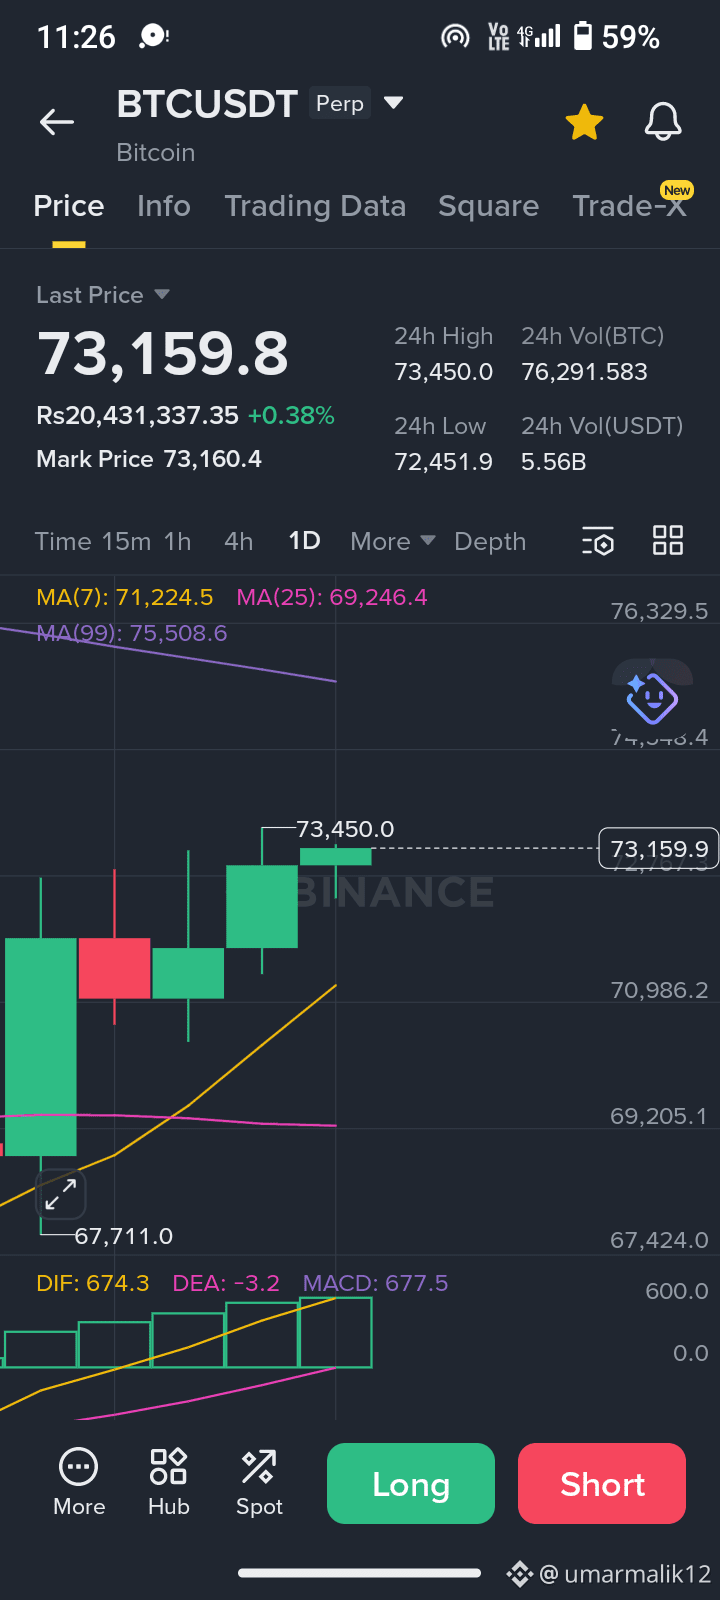This screenshot has width=720, height=1600.
Task: Tap the last price 73,159.8
Action: tap(163, 354)
